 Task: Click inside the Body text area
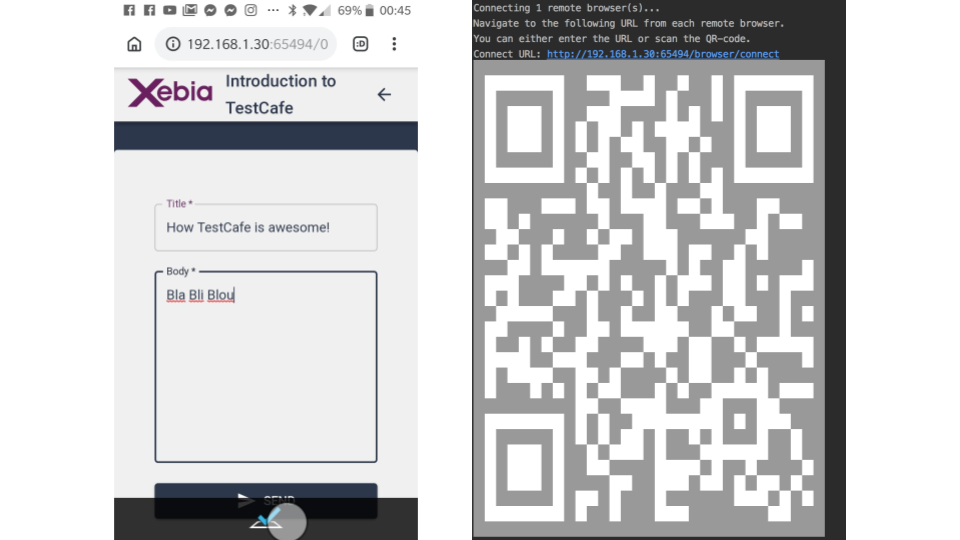coord(266,366)
